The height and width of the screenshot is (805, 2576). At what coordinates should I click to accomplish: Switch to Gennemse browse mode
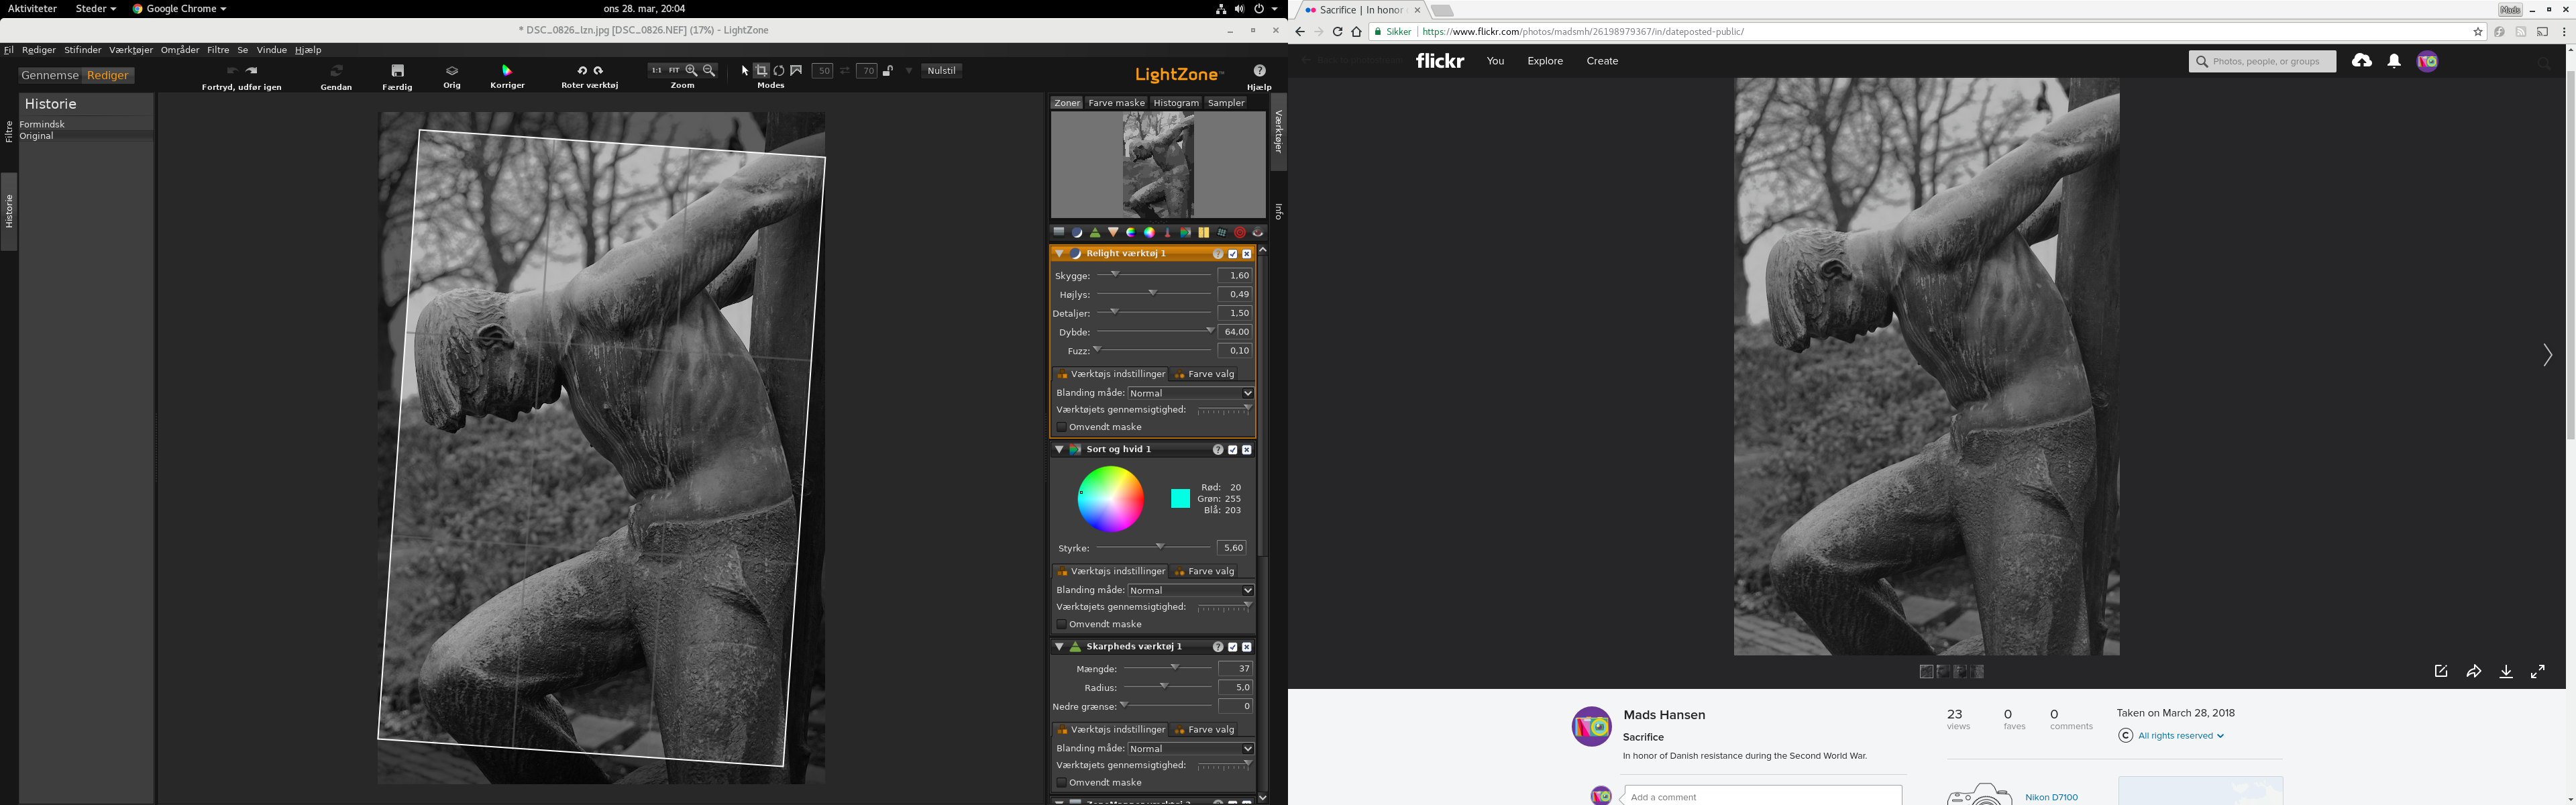click(x=50, y=75)
